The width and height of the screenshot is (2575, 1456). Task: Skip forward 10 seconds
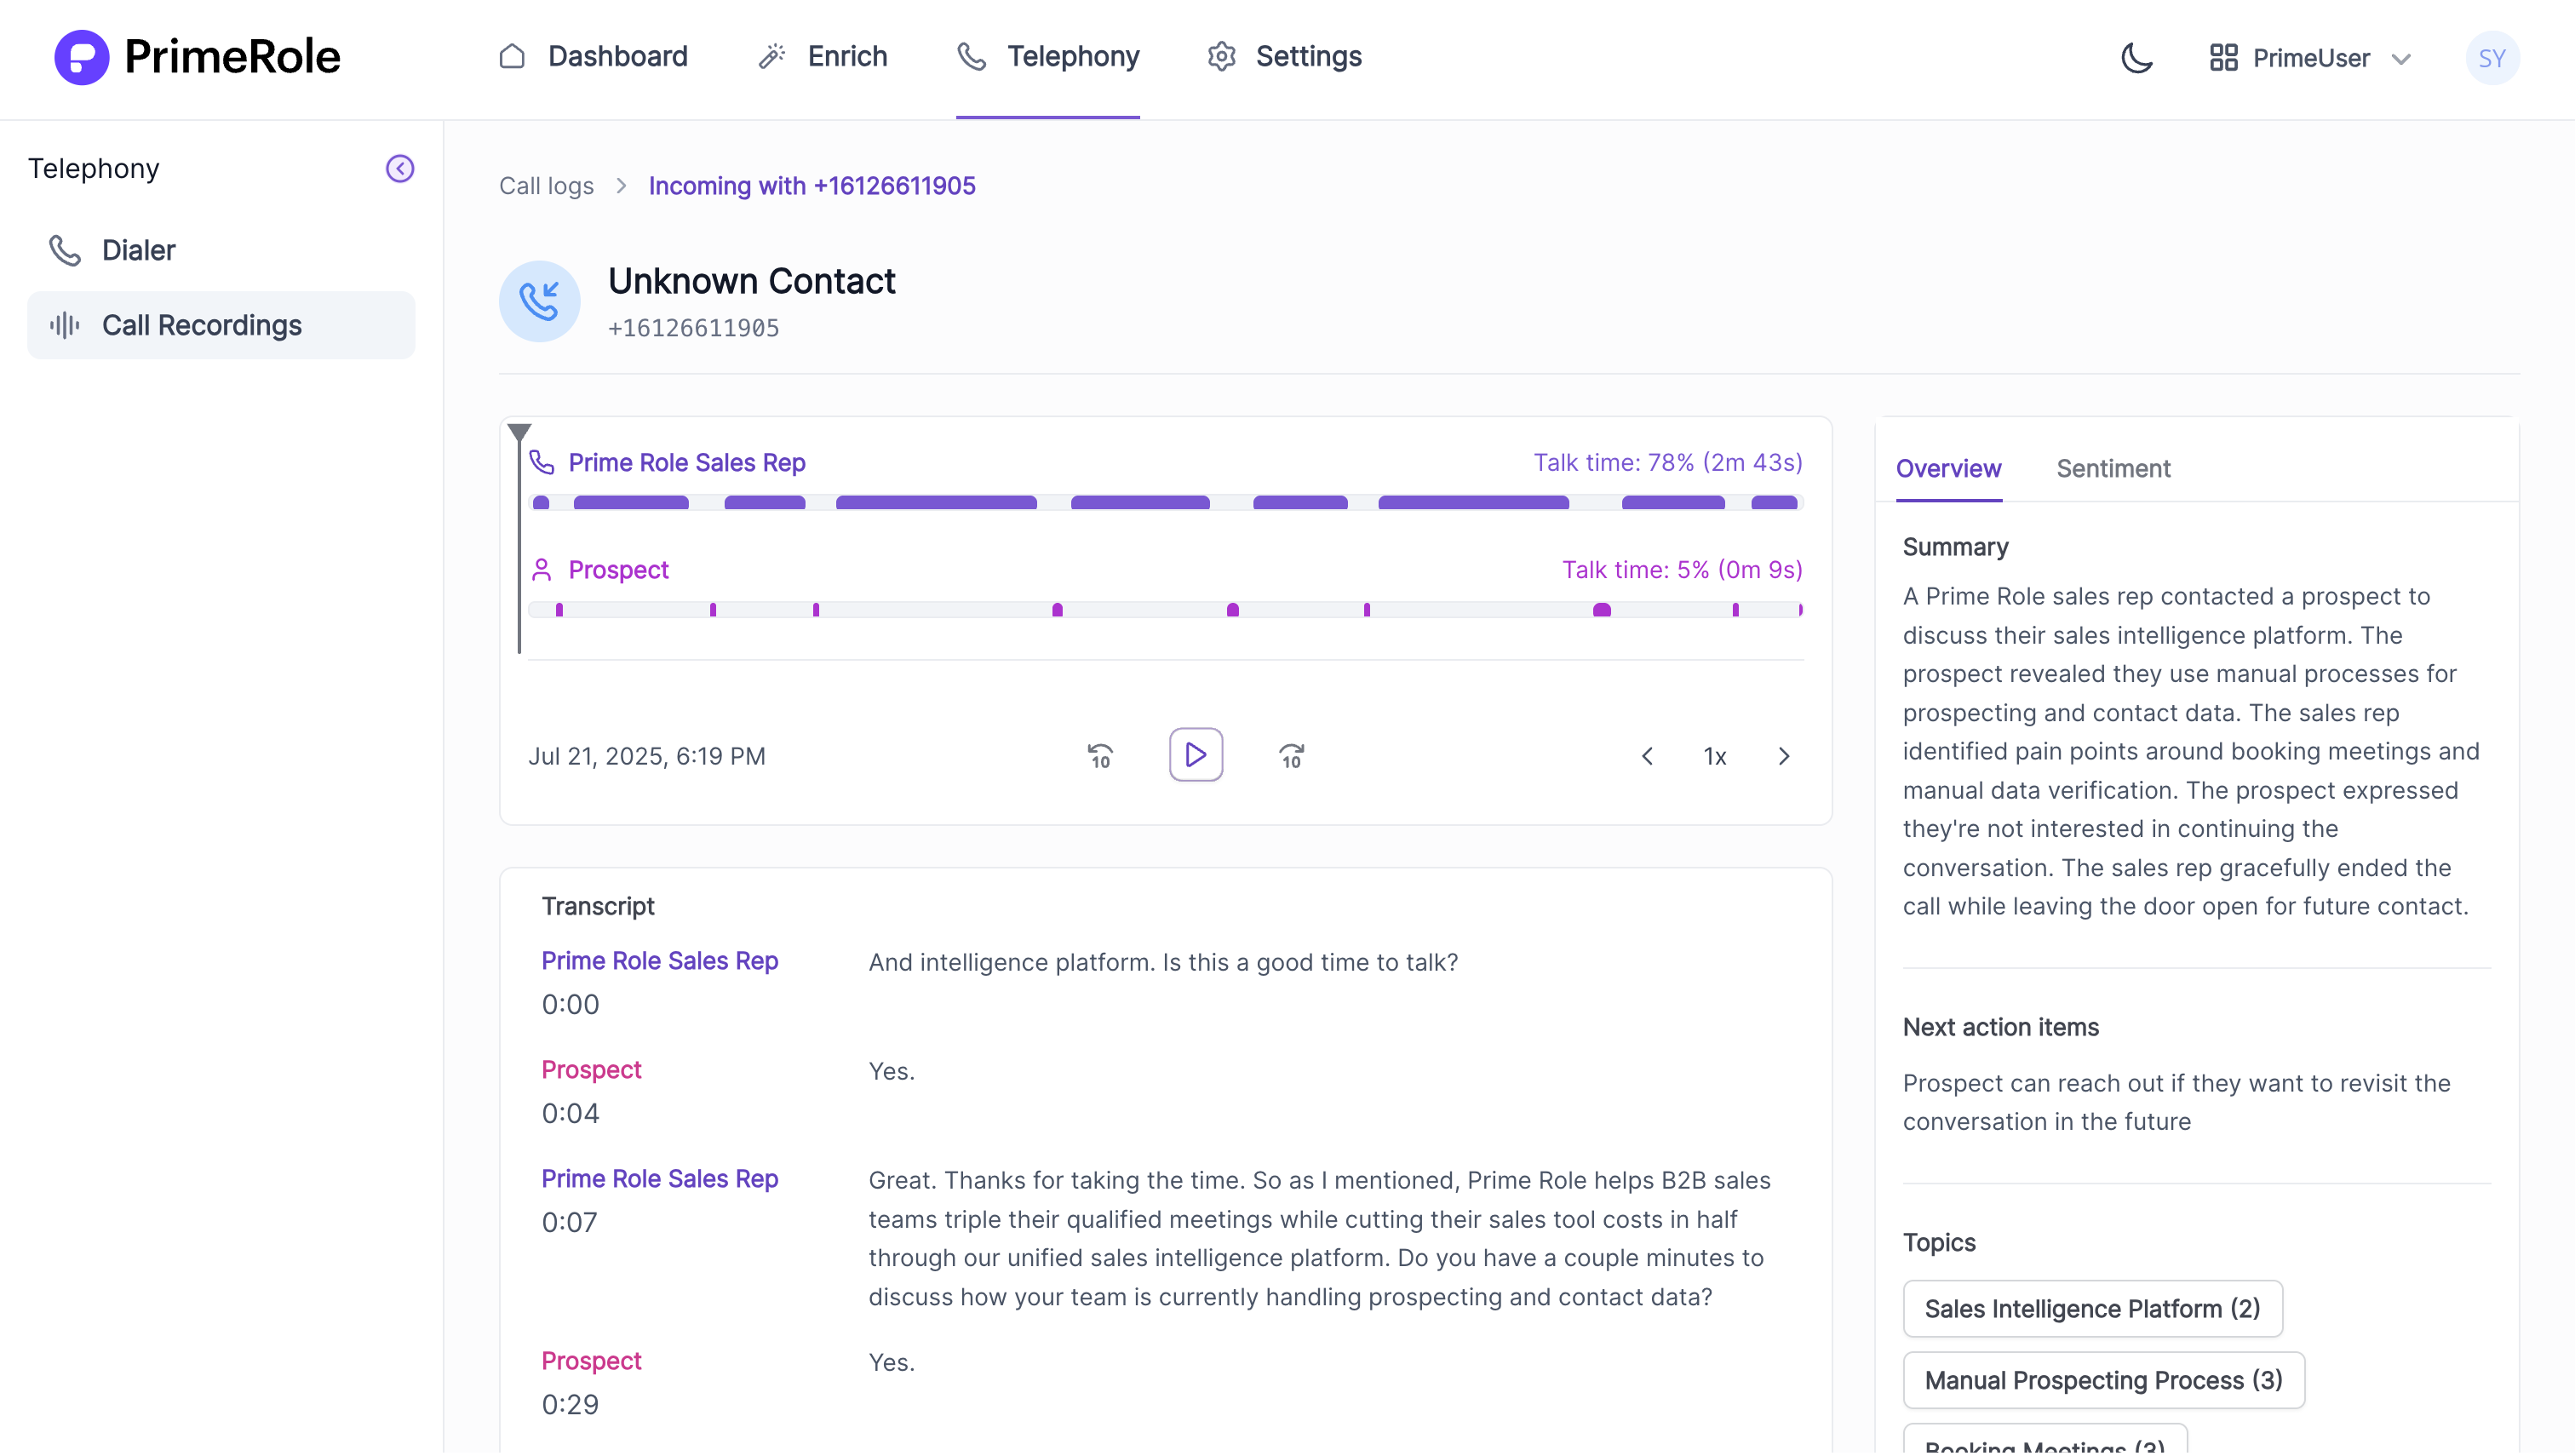(x=1291, y=756)
